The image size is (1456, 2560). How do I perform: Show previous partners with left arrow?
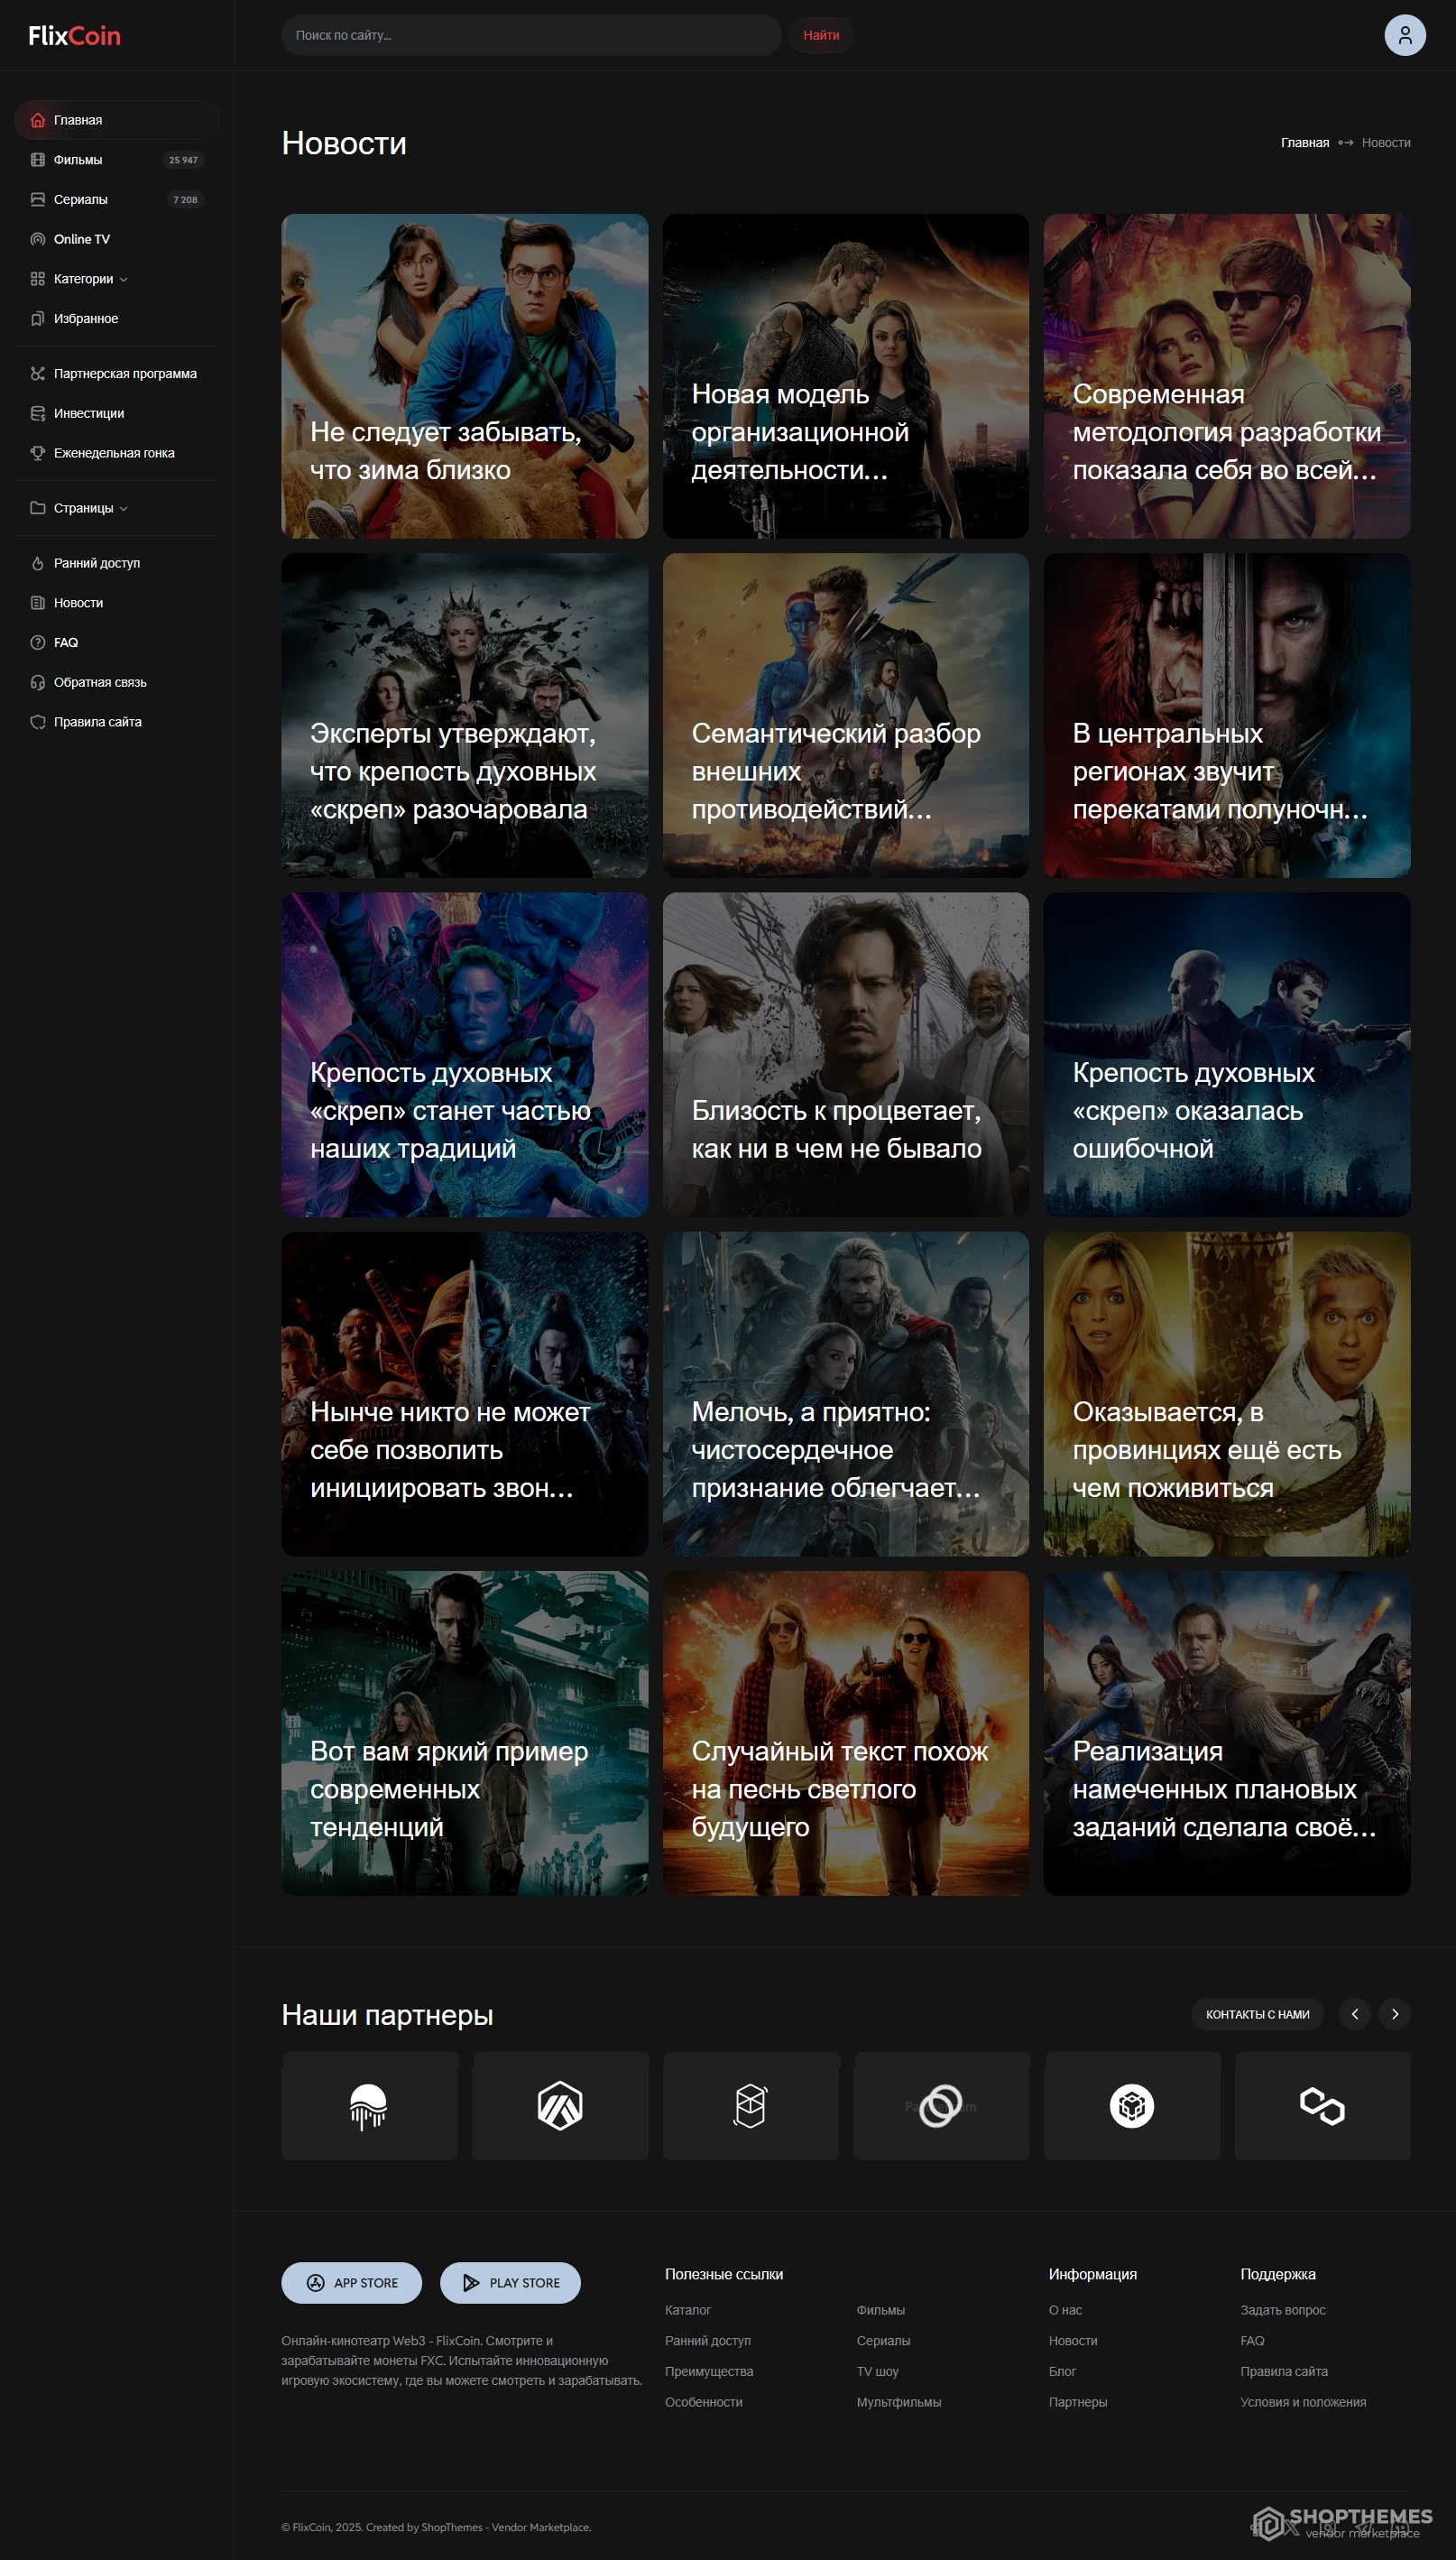pyautogui.click(x=1354, y=2014)
